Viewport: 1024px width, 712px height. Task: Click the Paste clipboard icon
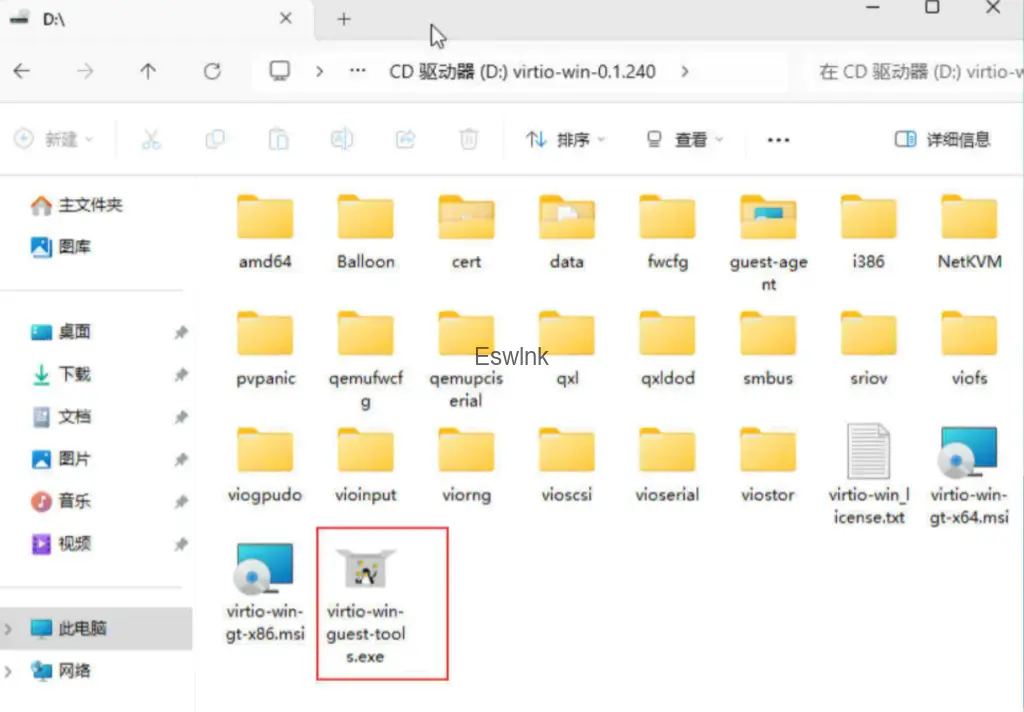[x=279, y=140]
